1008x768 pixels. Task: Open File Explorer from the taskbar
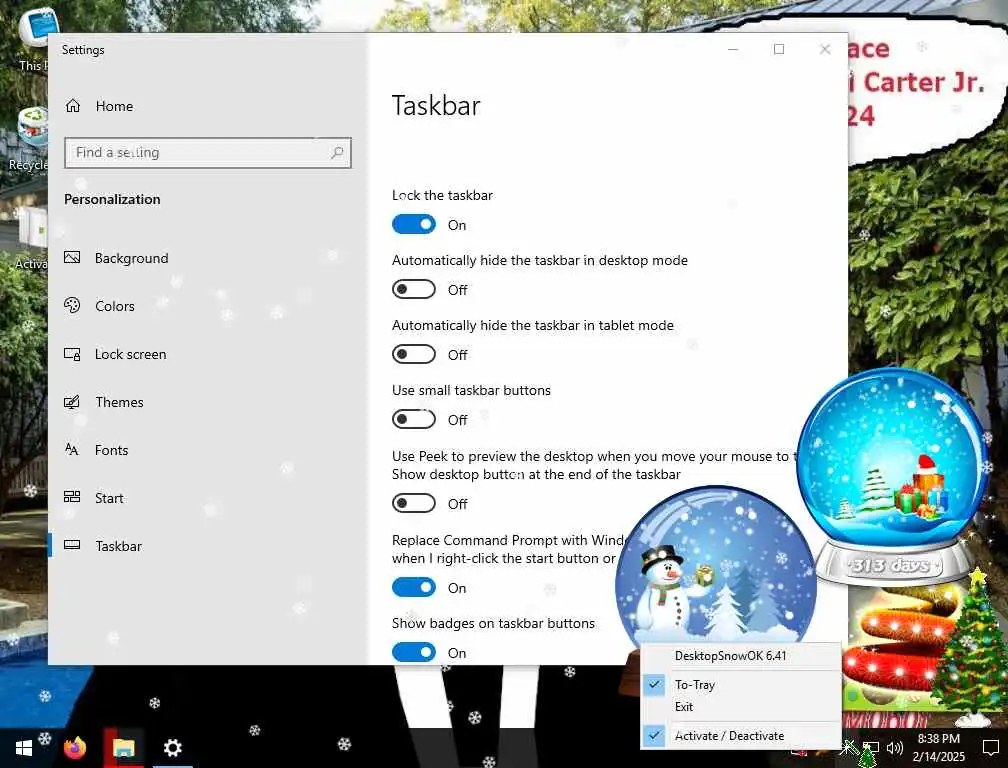tap(123, 748)
